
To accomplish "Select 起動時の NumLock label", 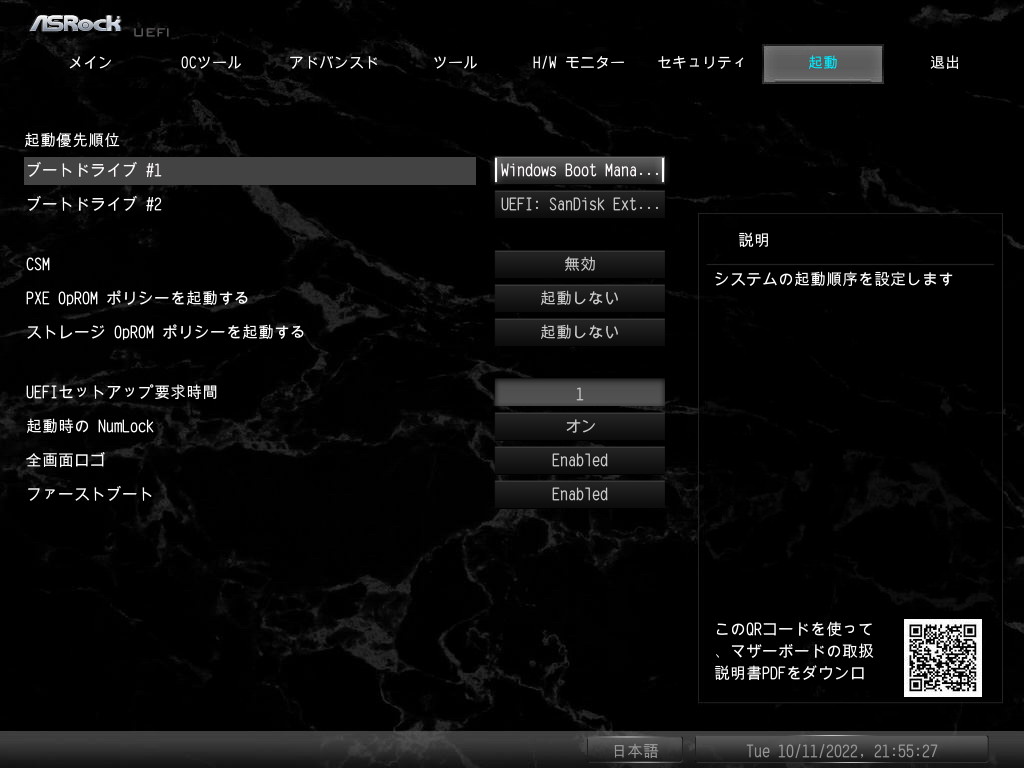I will click(90, 426).
